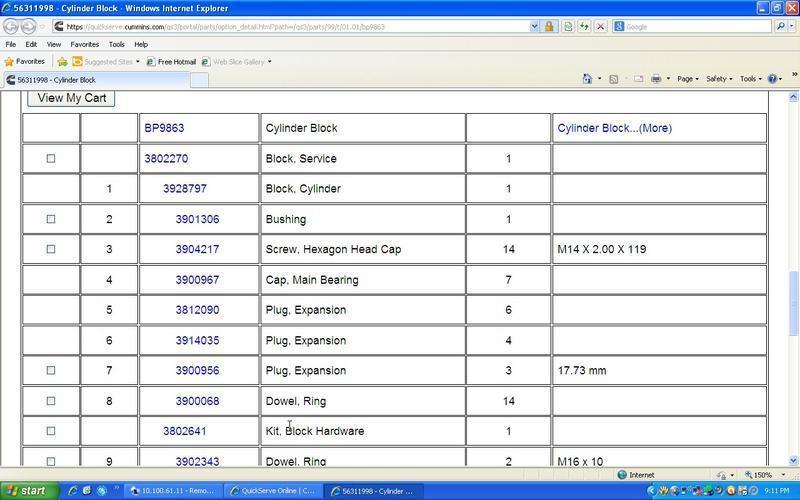The height and width of the screenshot is (500, 800).
Task: Click the security lock icon in address bar
Action: (549, 27)
